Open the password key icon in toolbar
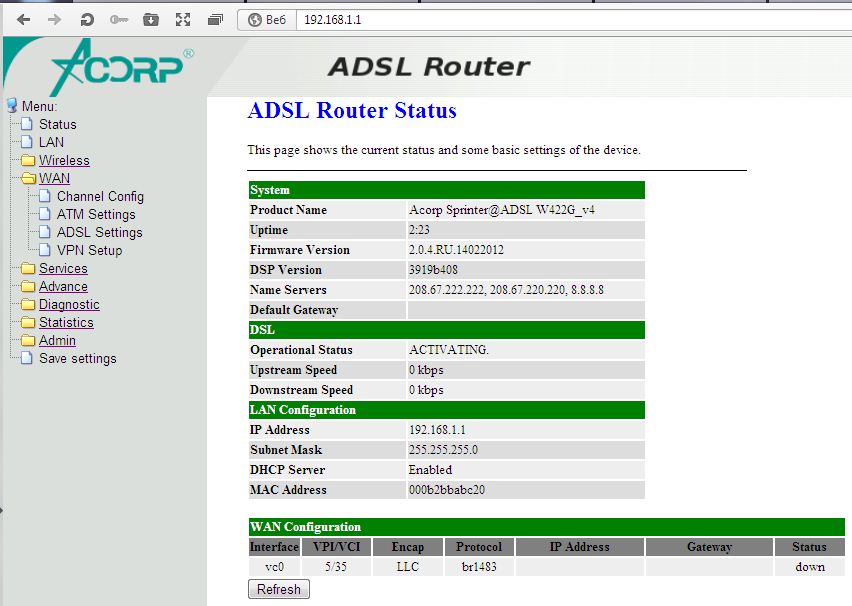 (118, 20)
